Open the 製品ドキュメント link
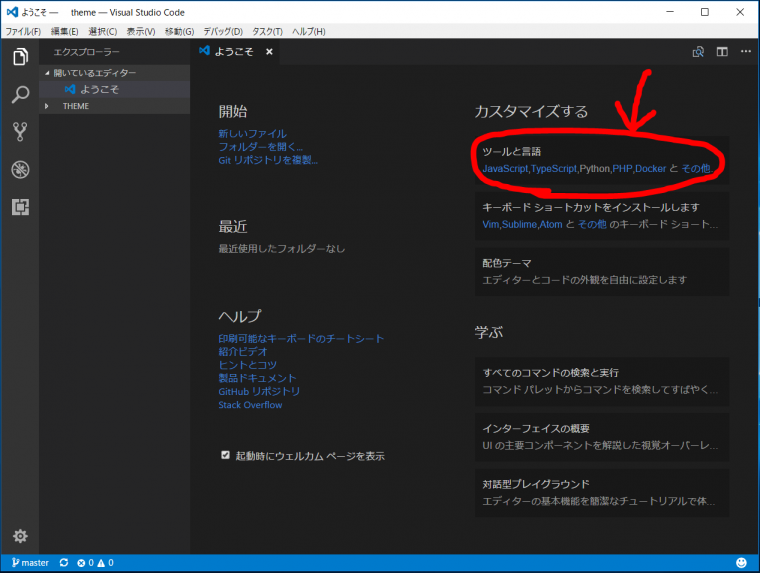The image size is (760, 573). (257, 378)
